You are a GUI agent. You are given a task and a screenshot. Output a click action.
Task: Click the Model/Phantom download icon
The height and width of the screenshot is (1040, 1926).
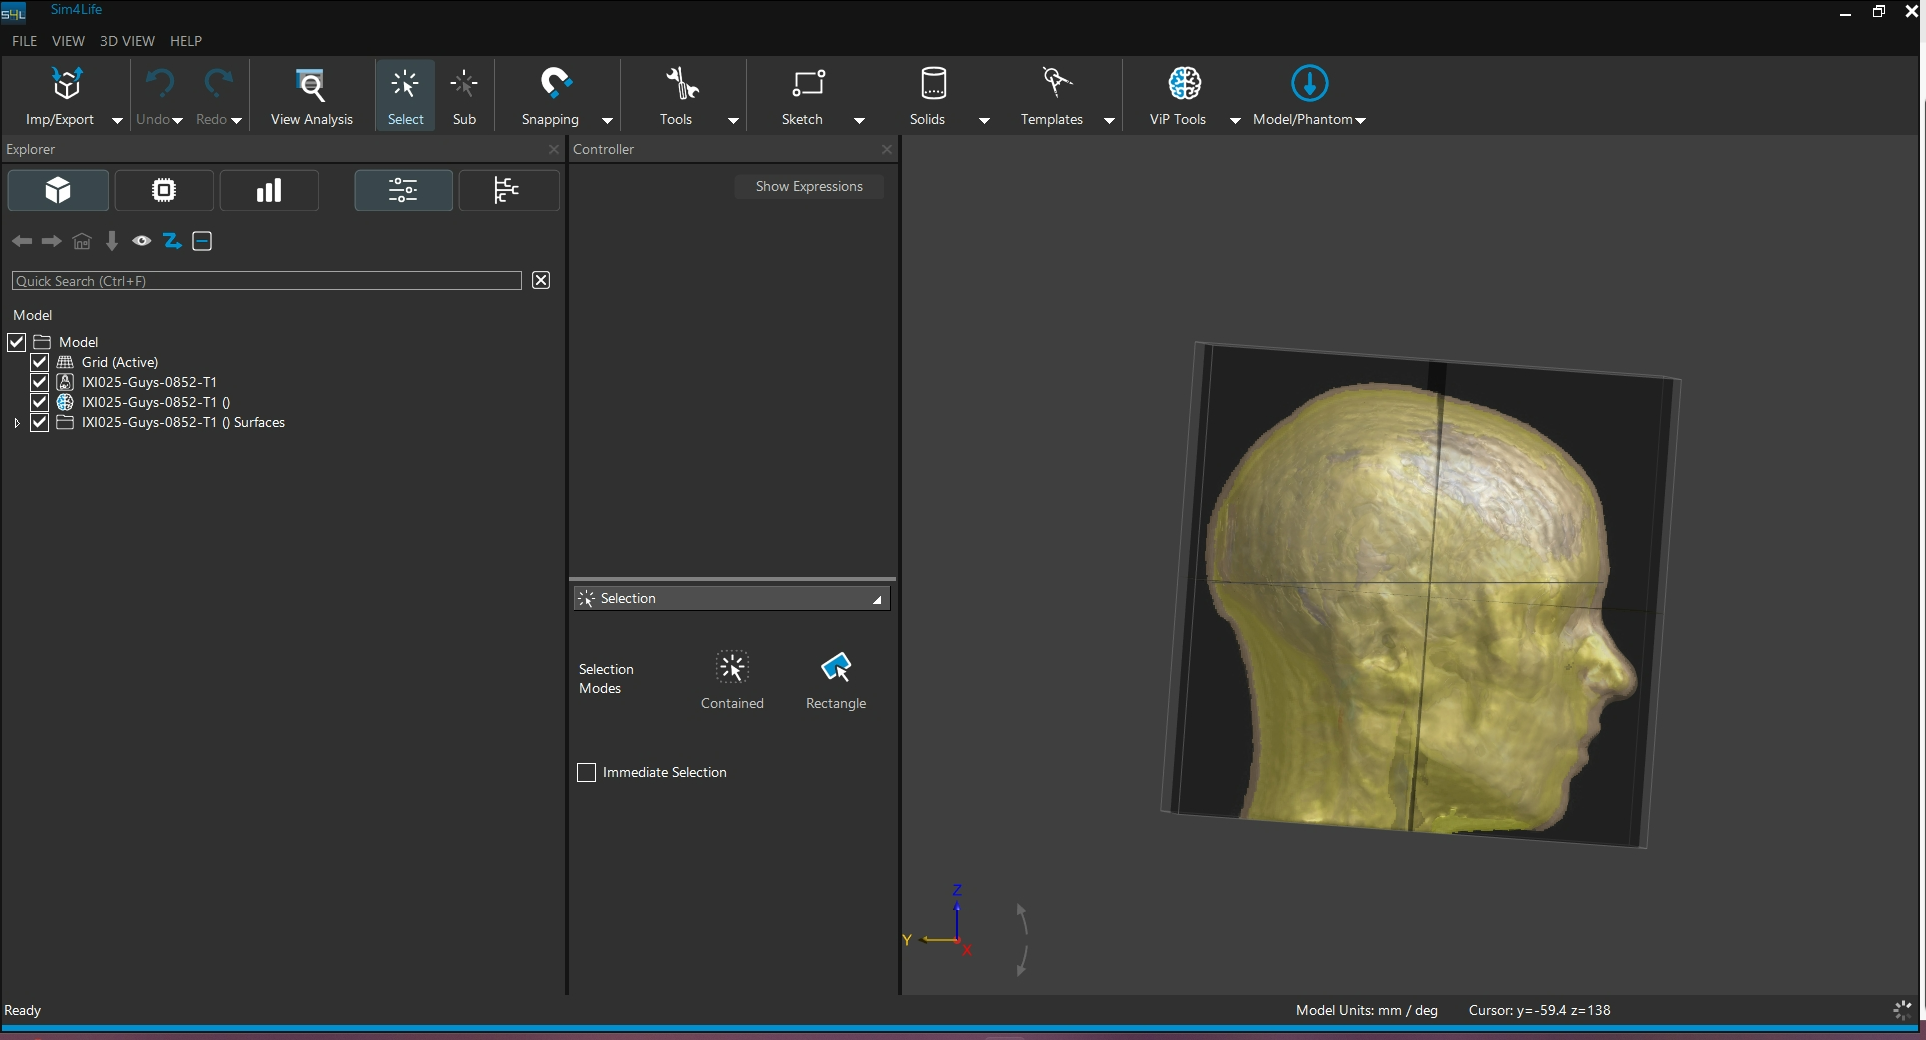1308,84
